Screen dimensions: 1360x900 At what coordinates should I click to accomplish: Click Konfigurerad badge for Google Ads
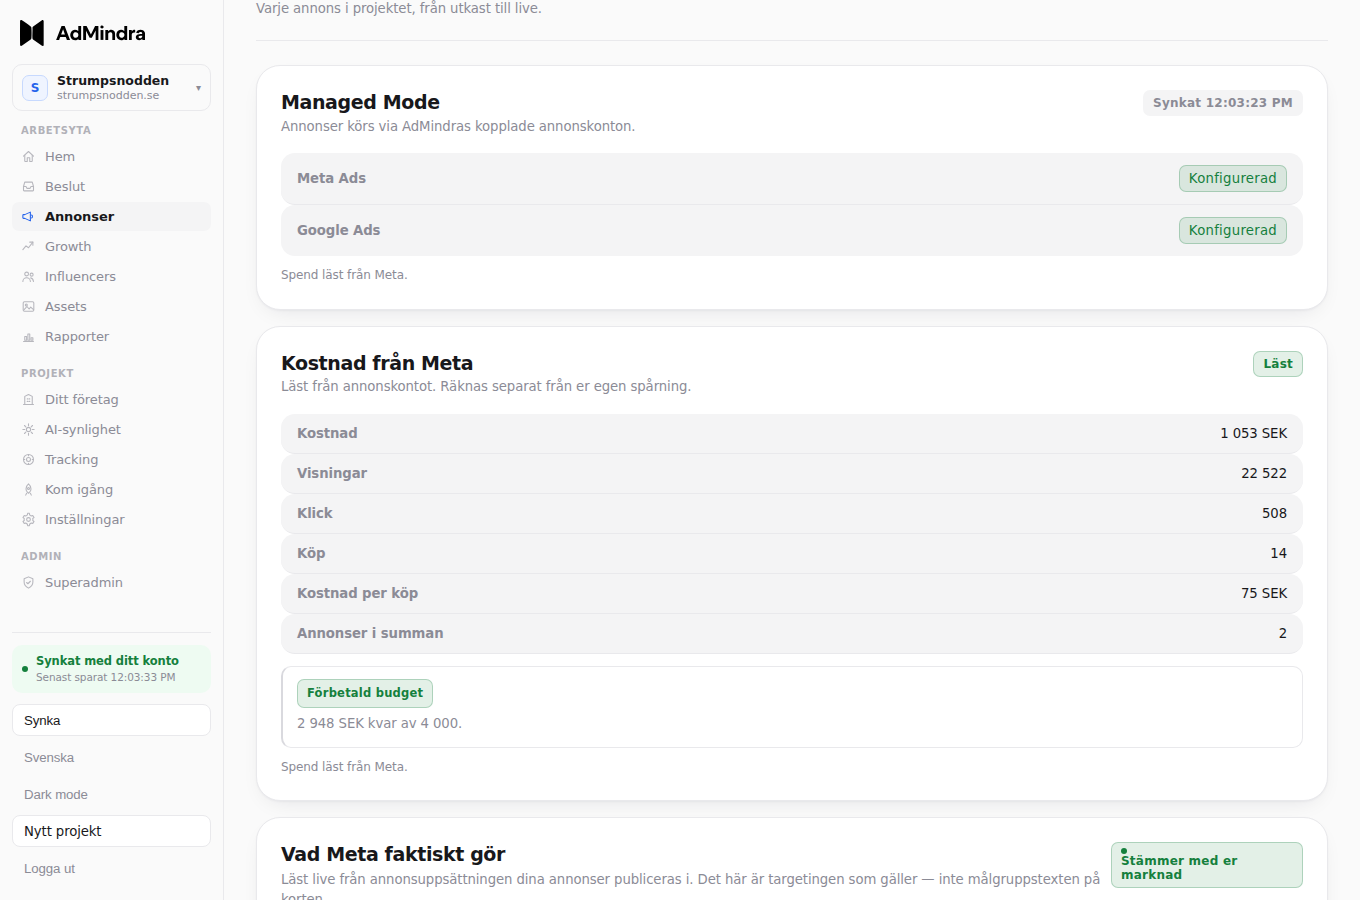[x=1232, y=230]
